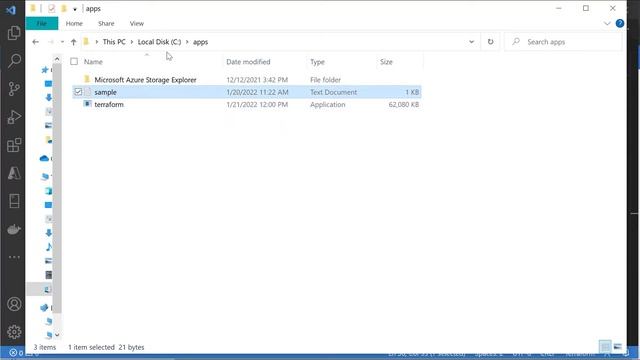The width and height of the screenshot is (640, 360).
Task: Expand chevron after Local Disk (C:) breadcrumb
Action: pyautogui.click(x=187, y=42)
